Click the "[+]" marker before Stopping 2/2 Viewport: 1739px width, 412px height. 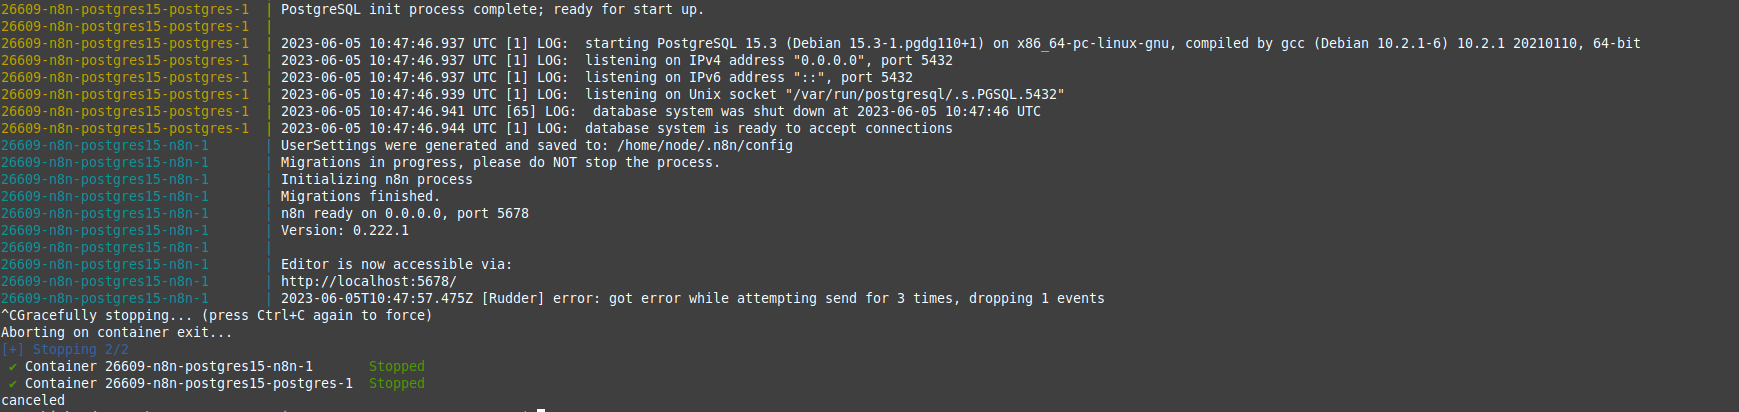[12, 350]
